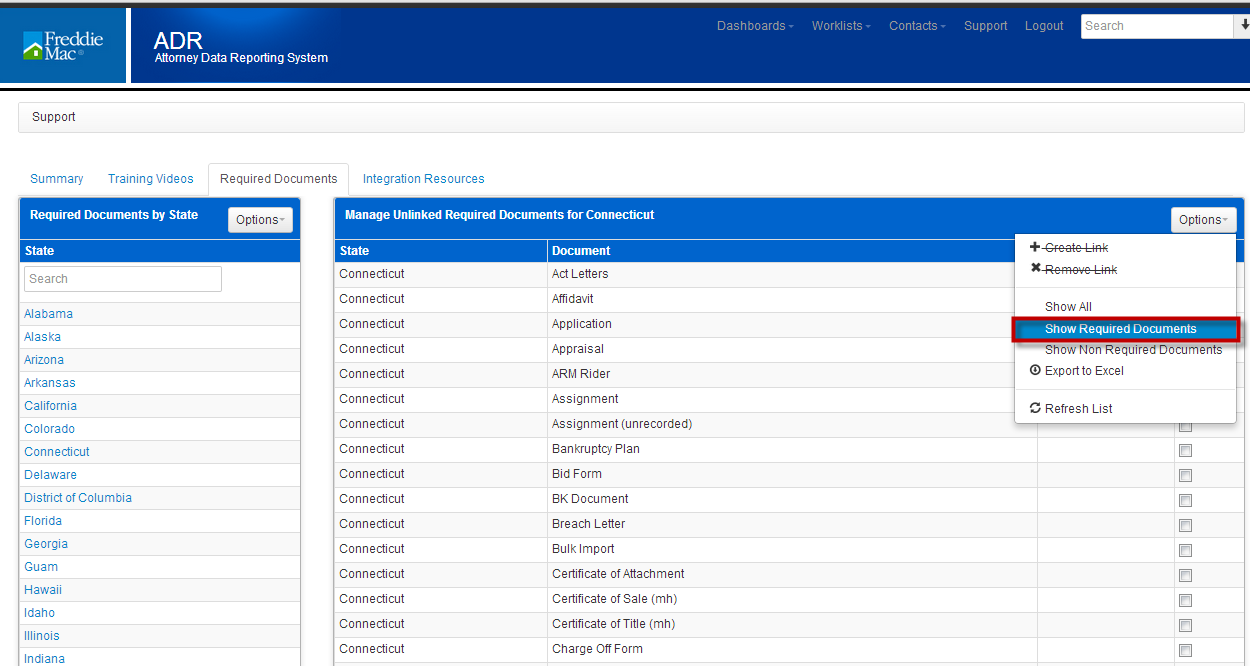1250x666 pixels.
Task: Click the Support breadcrumb text
Action: point(54,117)
